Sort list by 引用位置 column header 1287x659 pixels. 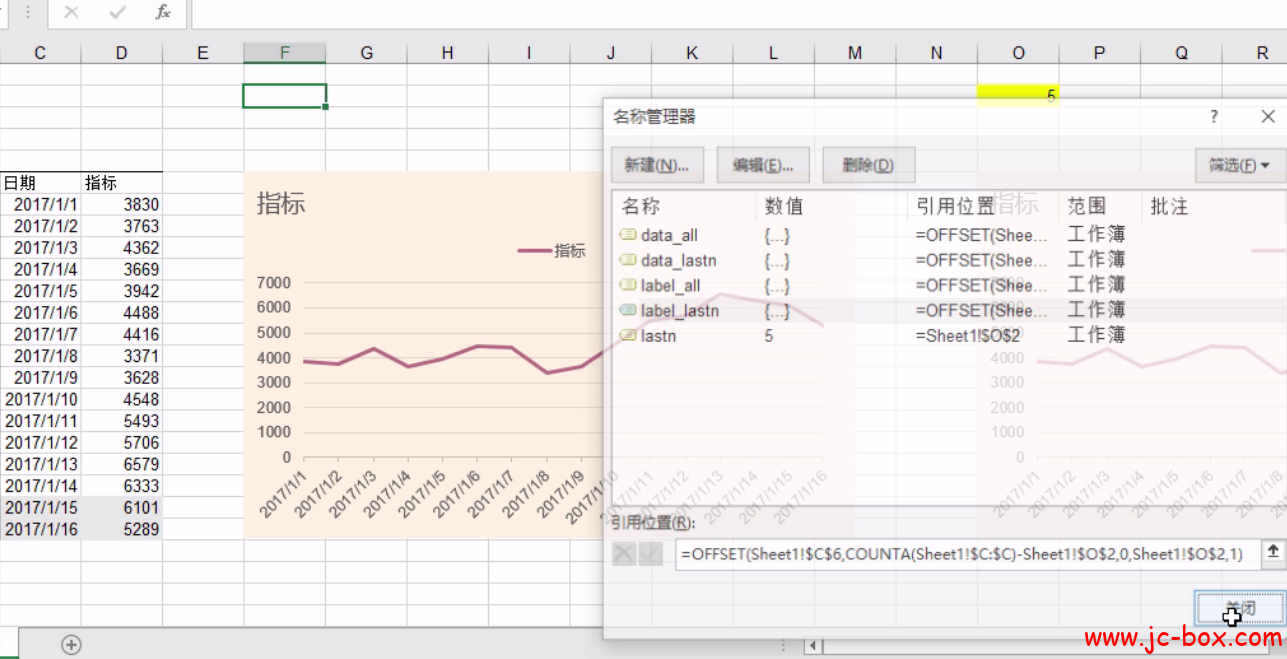[954, 207]
